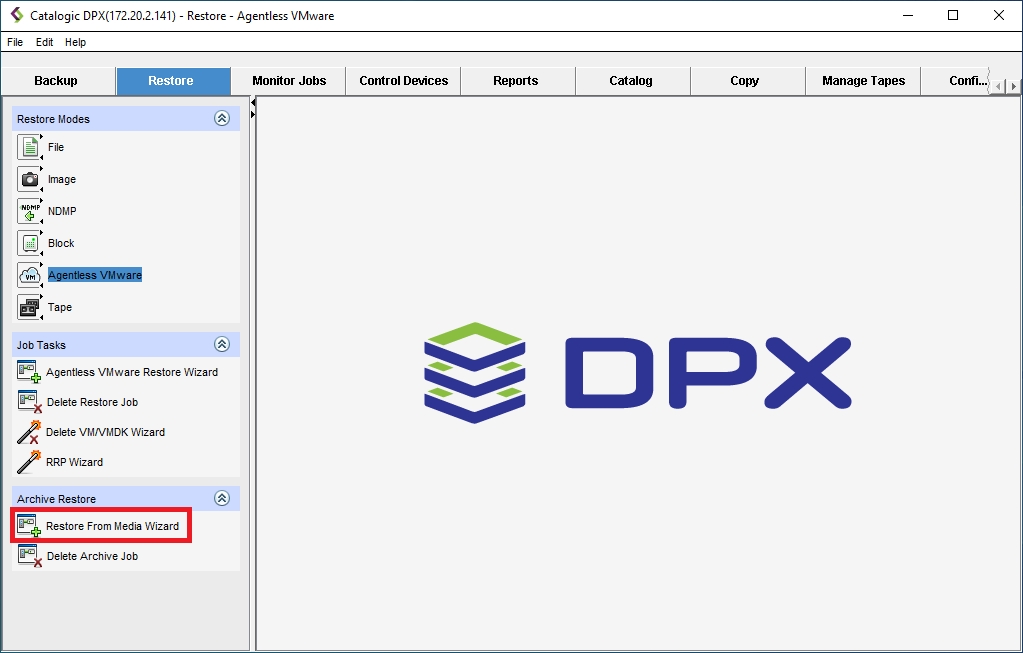Viewport: 1023px width, 653px height.
Task: Collapse the Job Tasks section
Action: click(222, 345)
